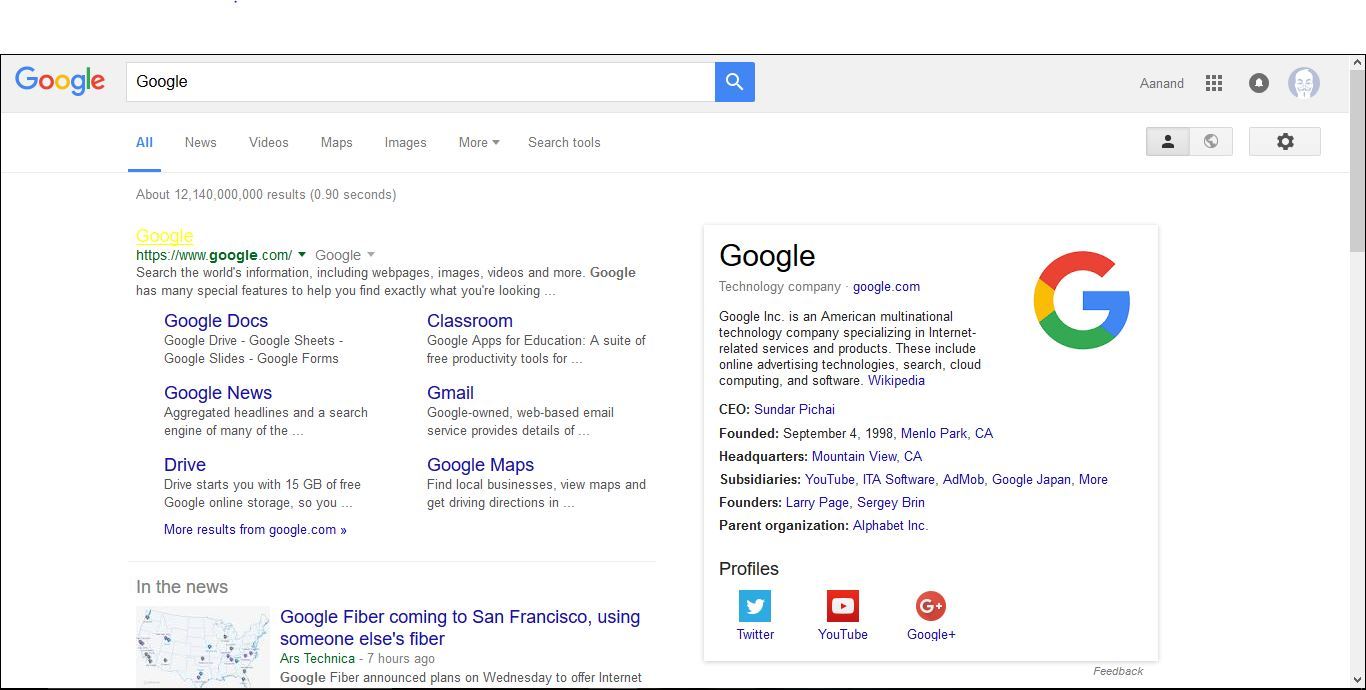
Task: Switch to the Maps tab
Action: pyautogui.click(x=336, y=142)
